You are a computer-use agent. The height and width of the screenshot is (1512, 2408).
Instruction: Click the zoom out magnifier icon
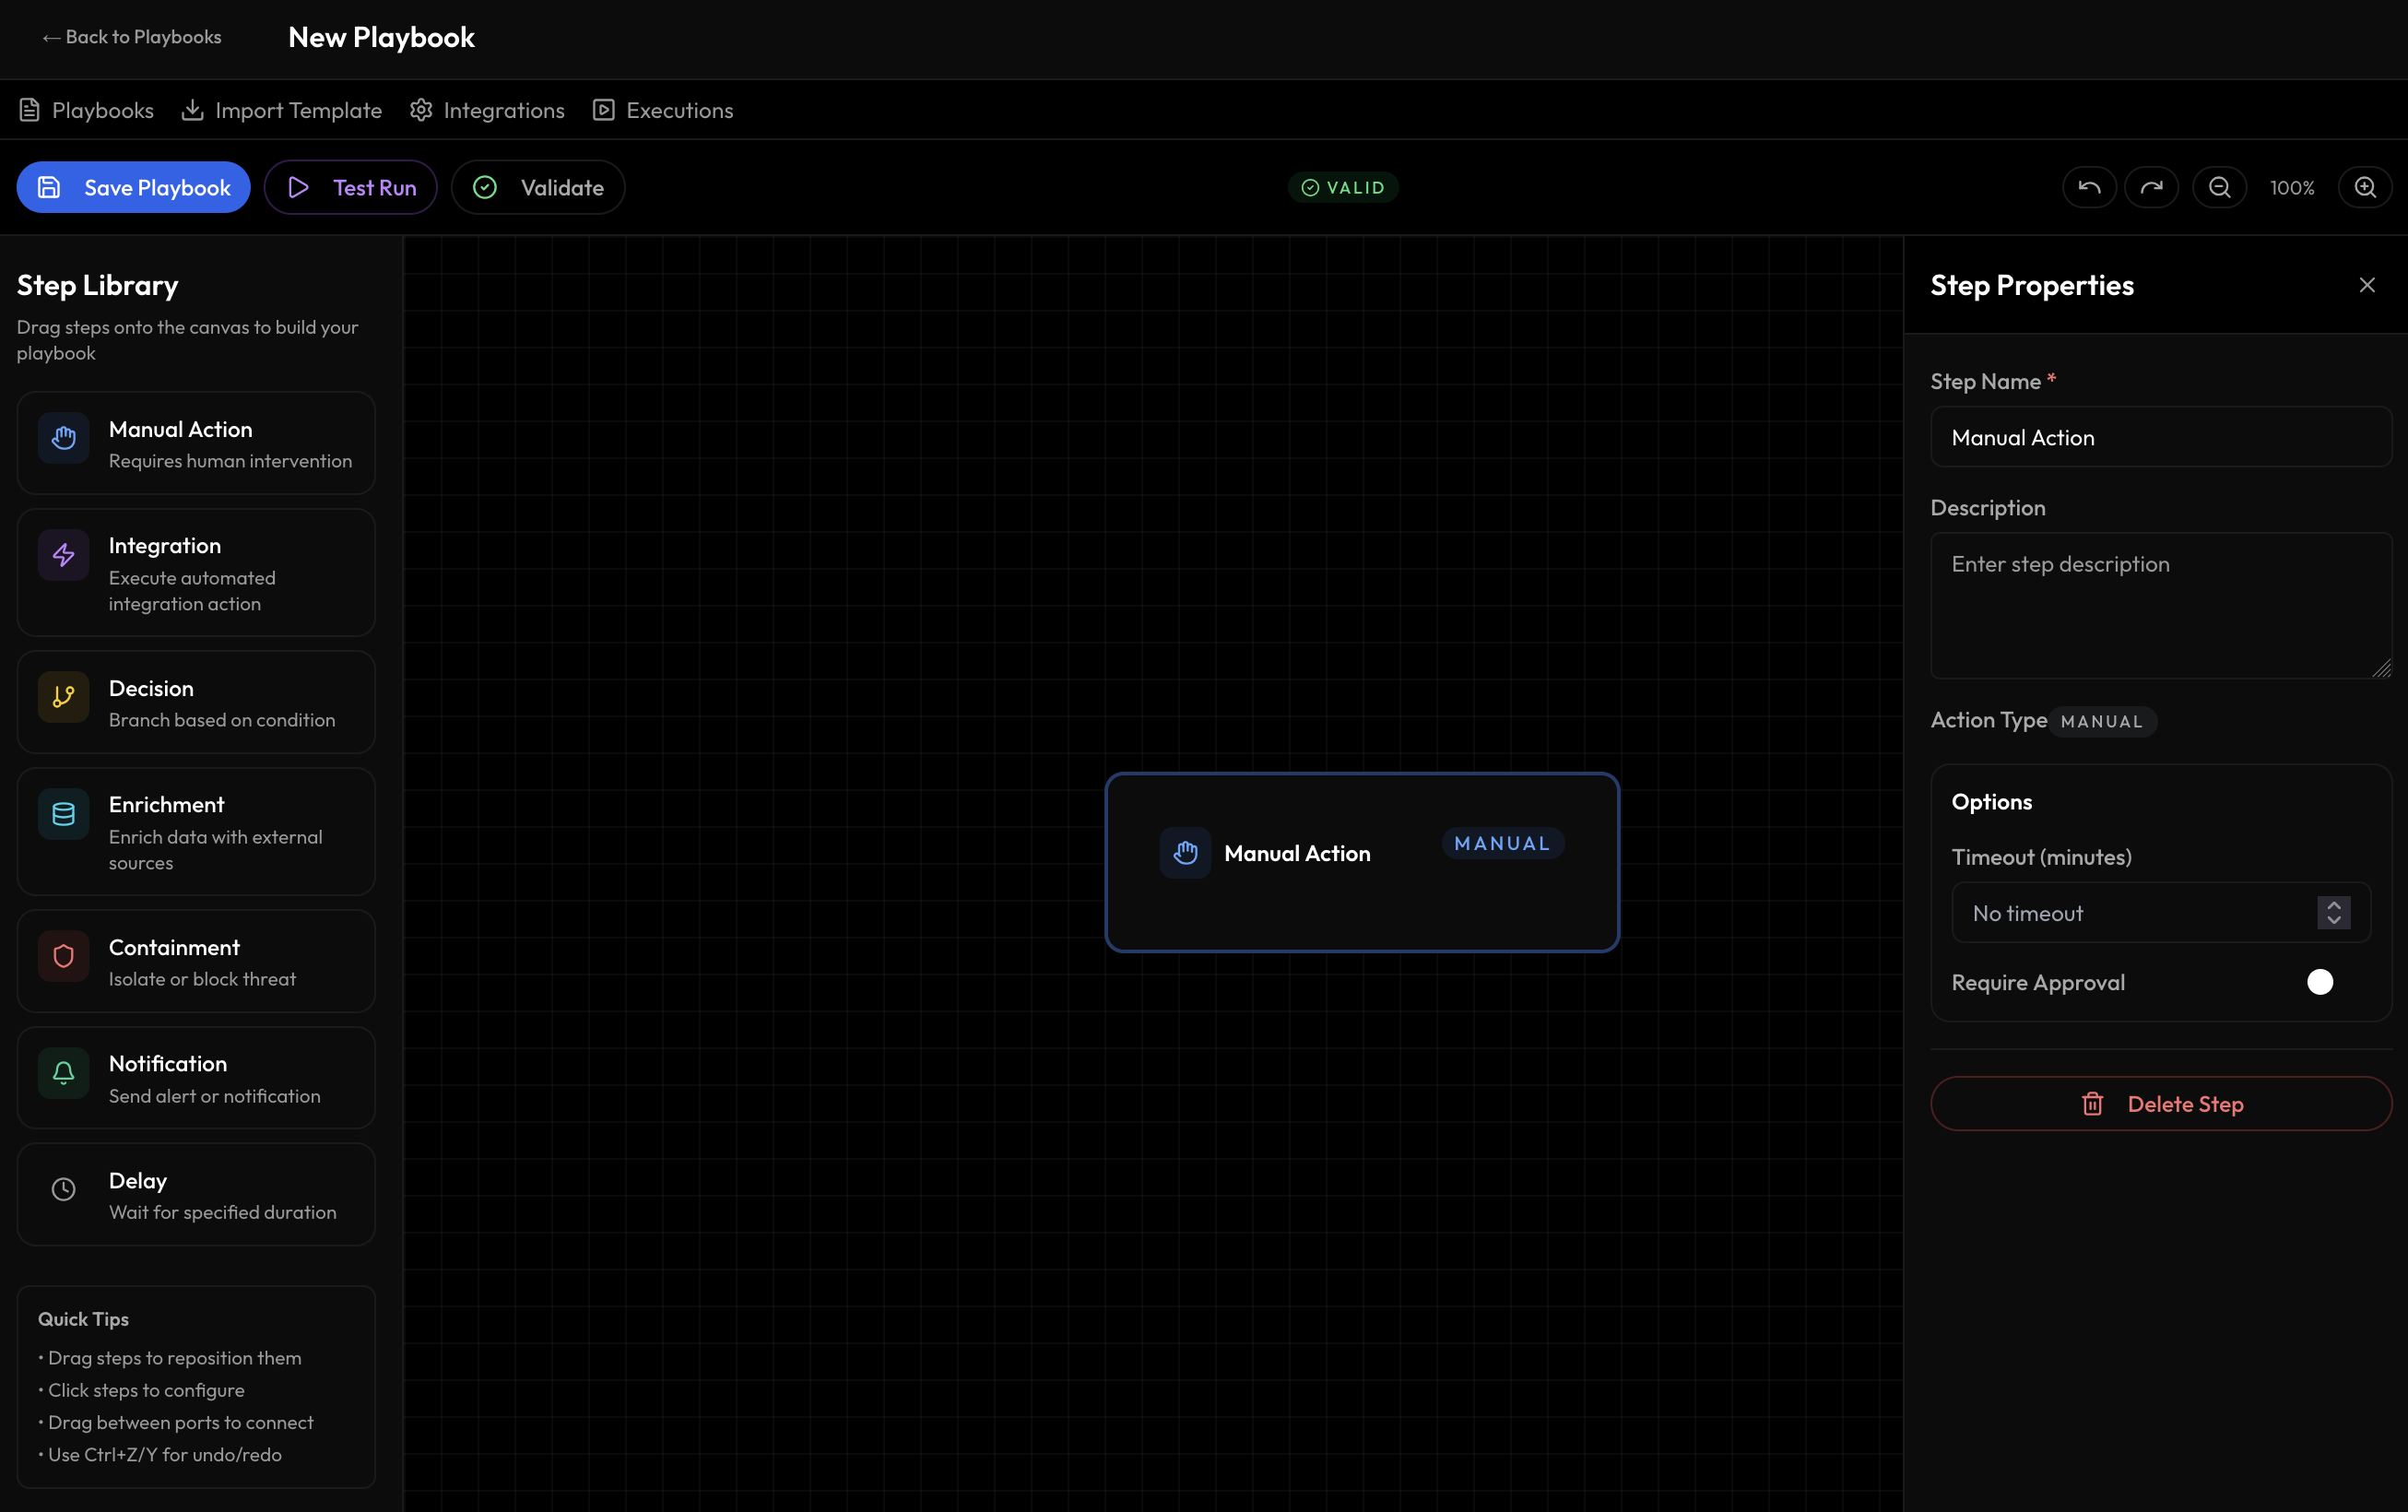point(2219,187)
